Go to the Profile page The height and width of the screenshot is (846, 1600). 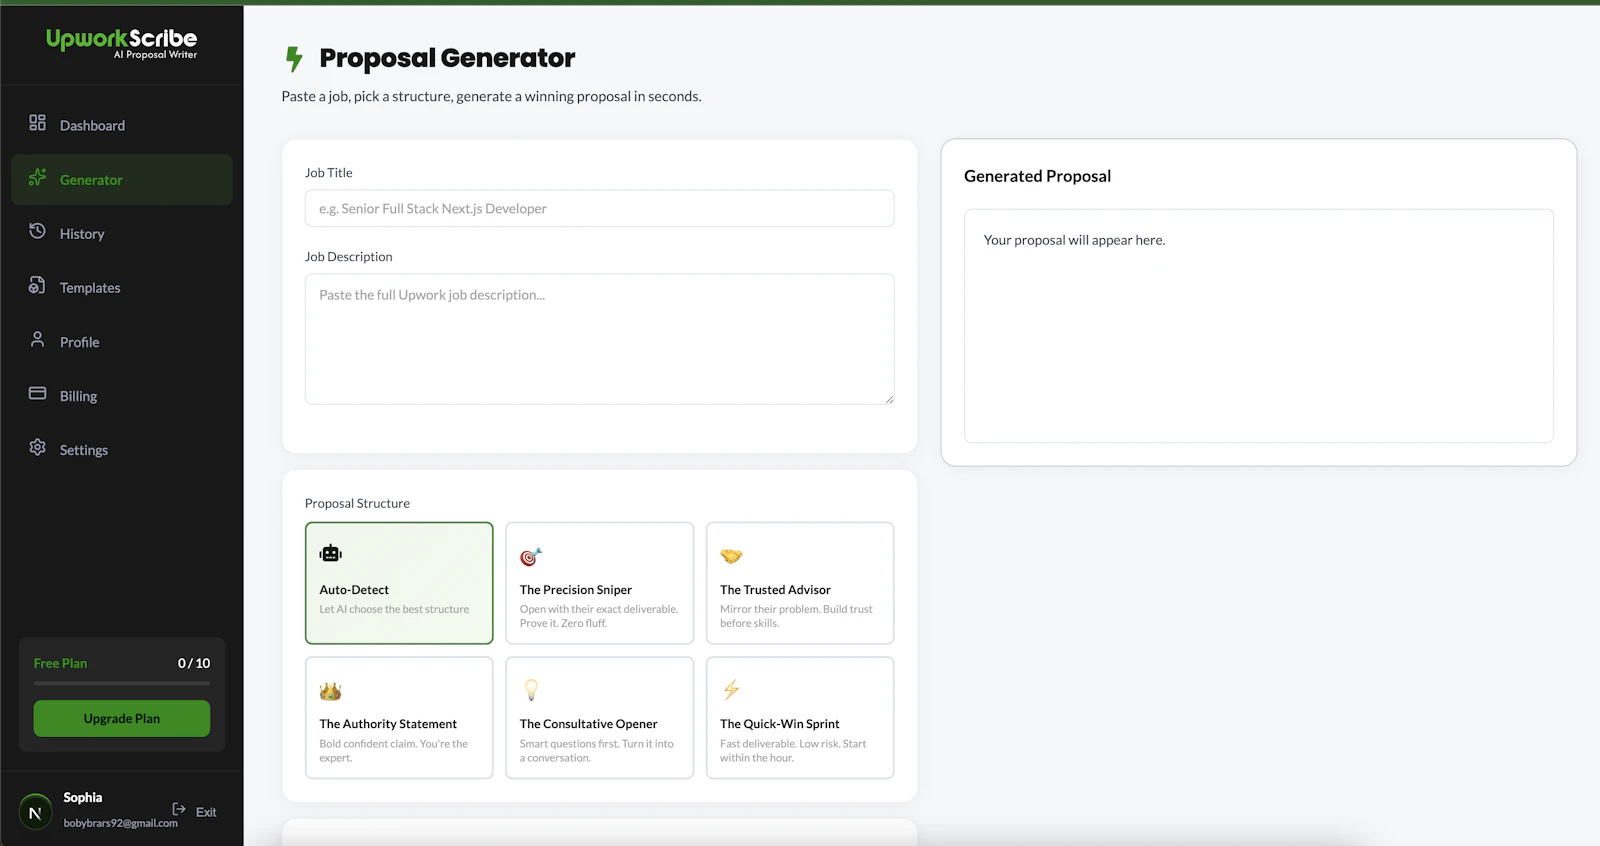tap(122, 342)
